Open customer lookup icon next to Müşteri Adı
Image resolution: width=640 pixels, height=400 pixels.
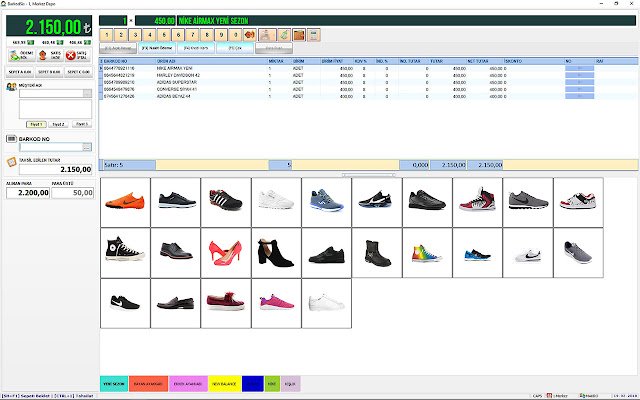pos(11,87)
